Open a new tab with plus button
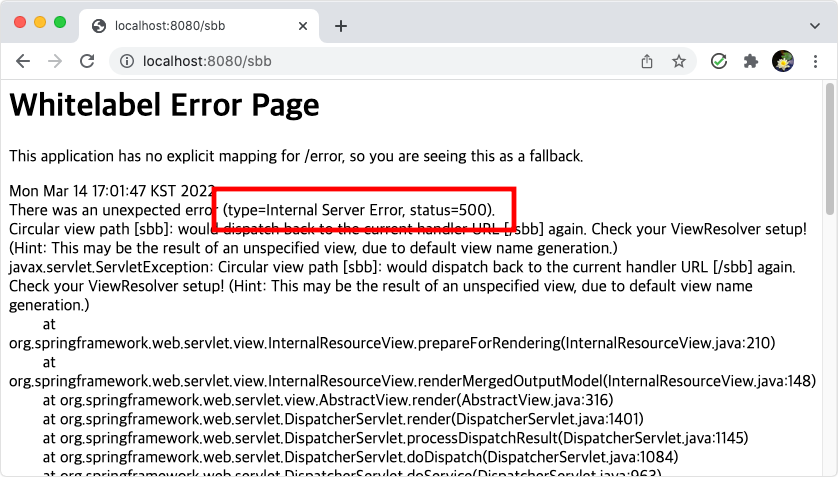Image resolution: width=838 pixels, height=477 pixels. [x=341, y=26]
